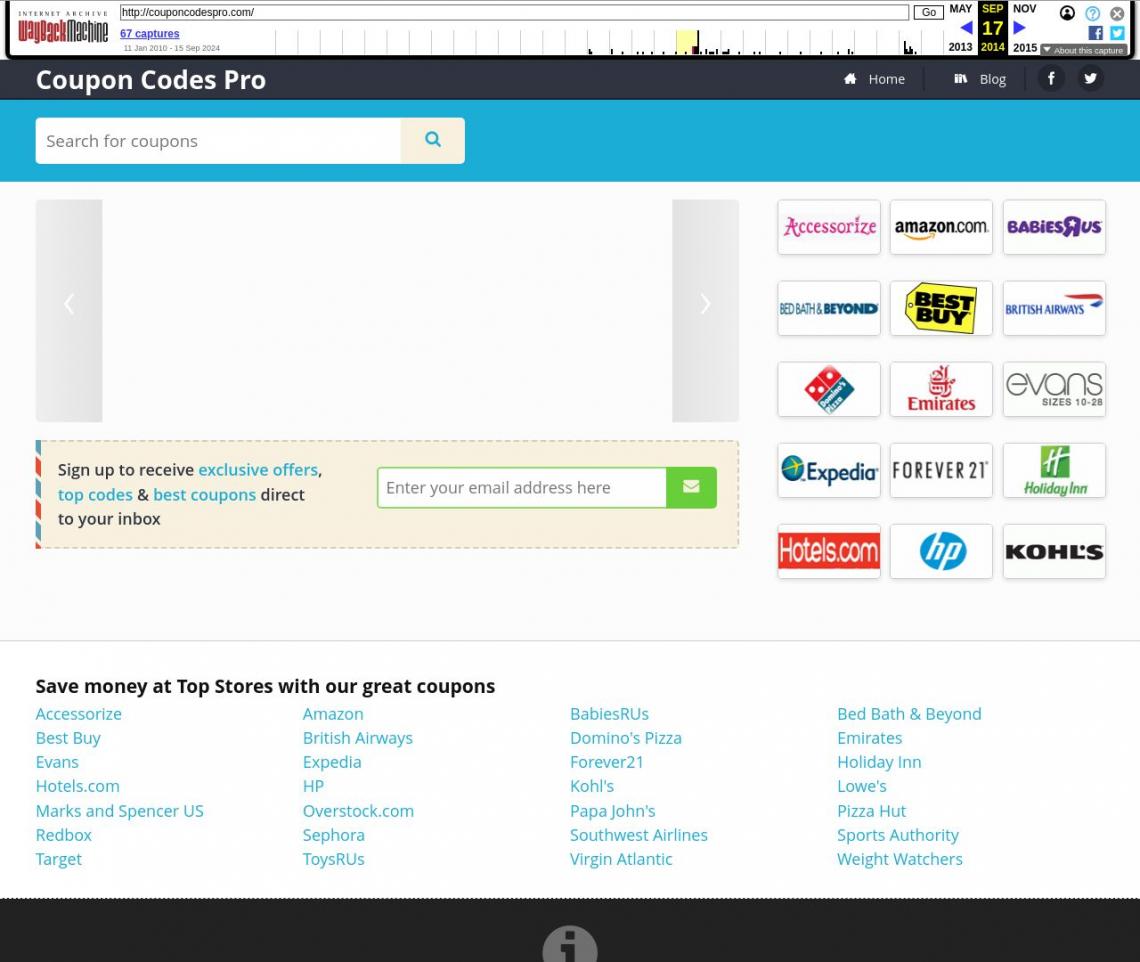Open the Target link
1140x962 pixels.
58,859
